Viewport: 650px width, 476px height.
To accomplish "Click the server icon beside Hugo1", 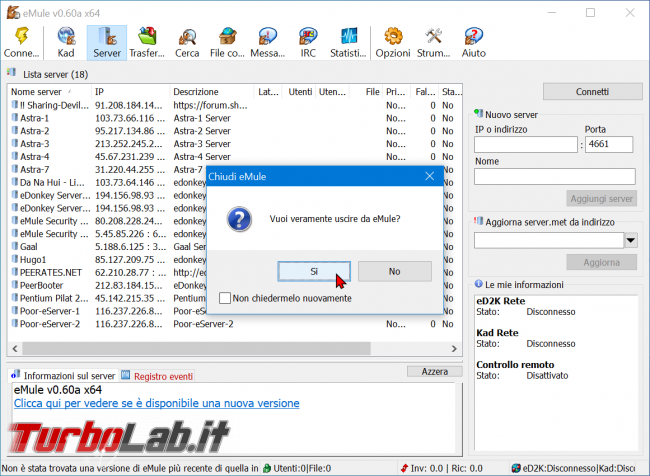I will tap(15, 259).
